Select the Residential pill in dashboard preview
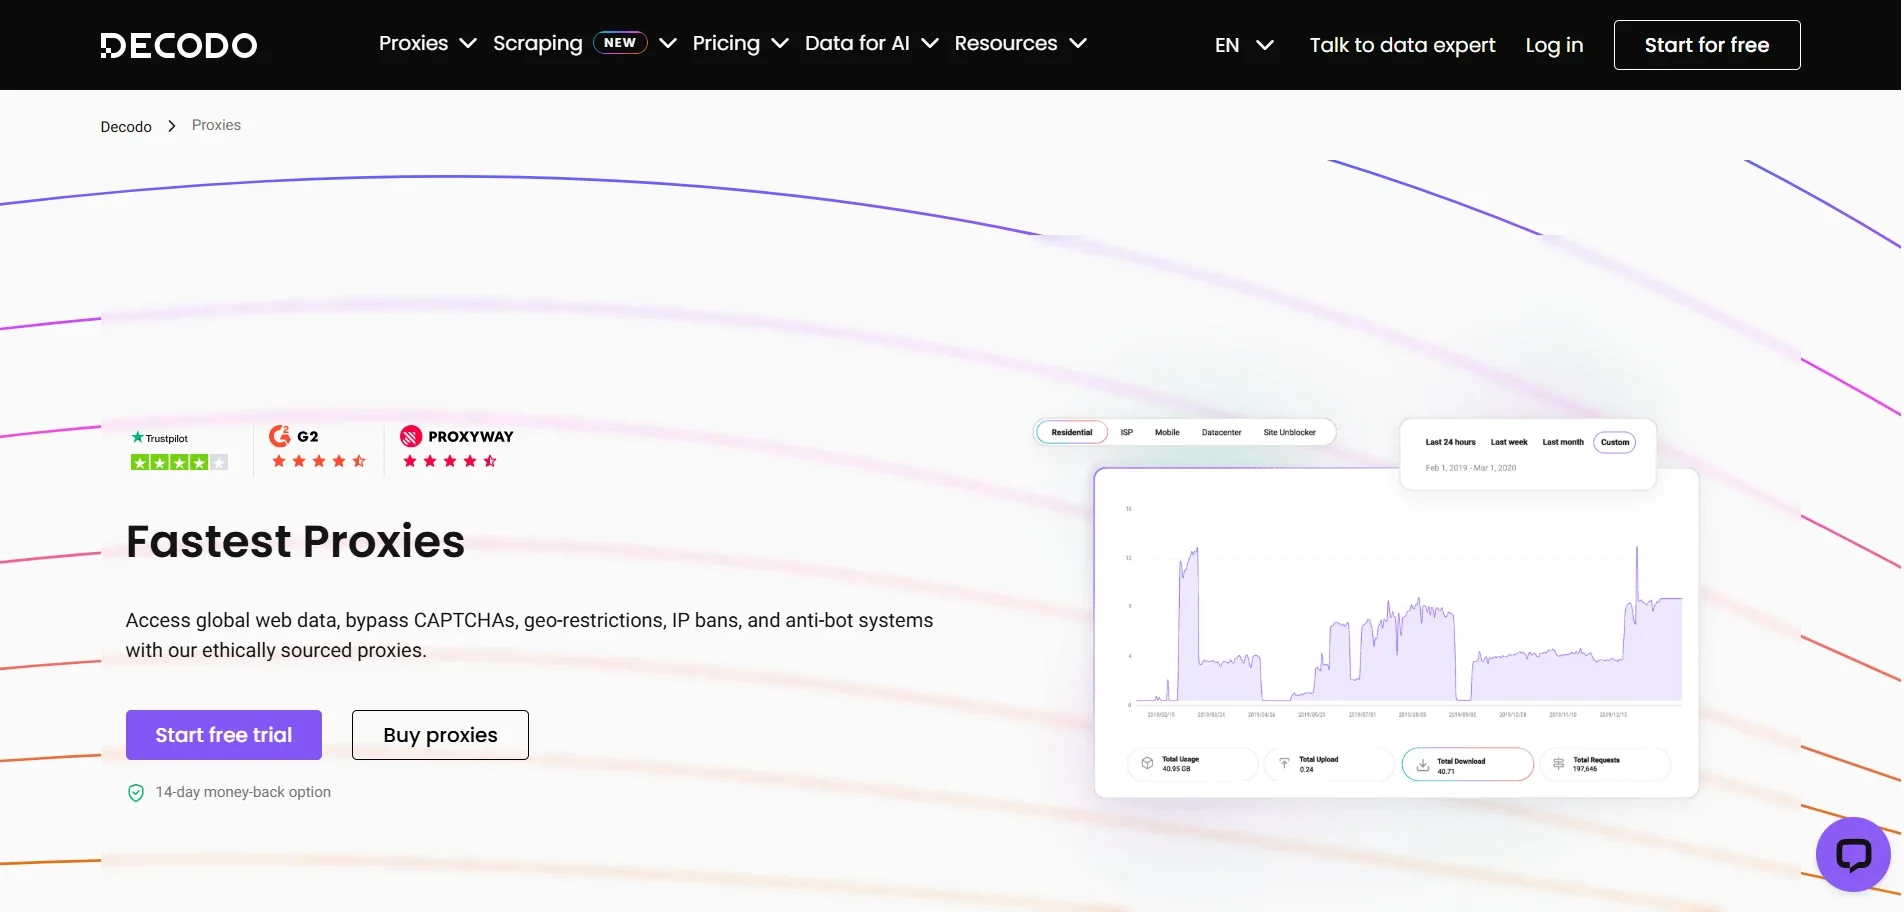 [x=1071, y=432]
